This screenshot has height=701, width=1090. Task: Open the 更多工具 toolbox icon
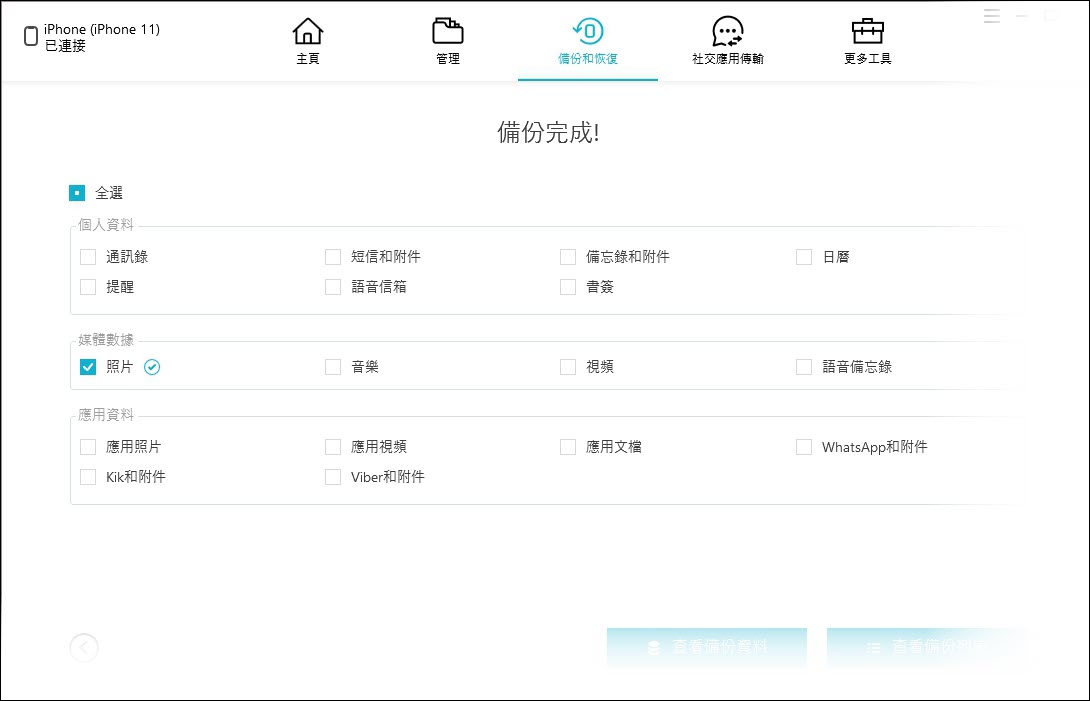(x=866, y=32)
